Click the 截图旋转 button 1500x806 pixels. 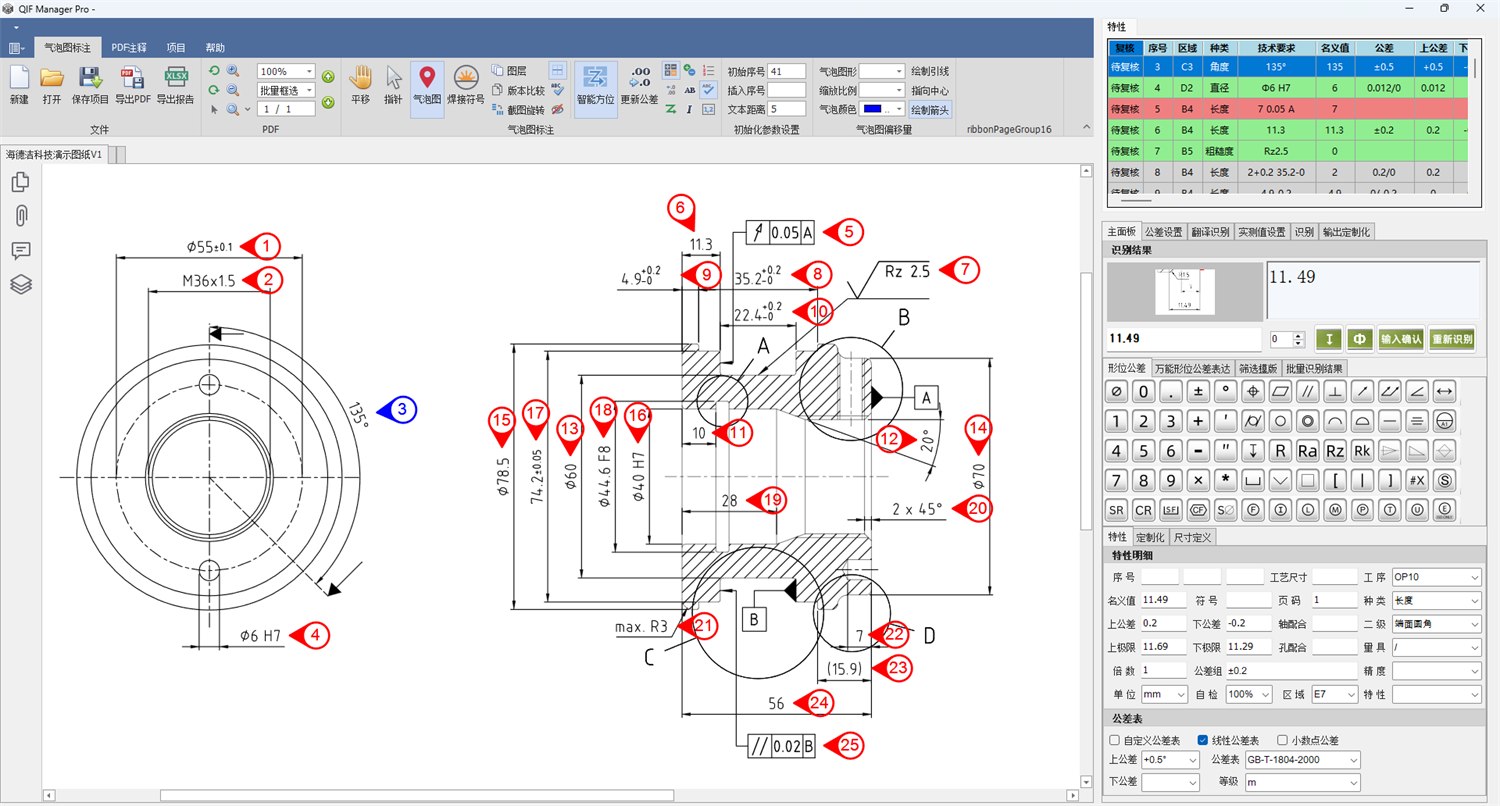(x=518, y=109)
